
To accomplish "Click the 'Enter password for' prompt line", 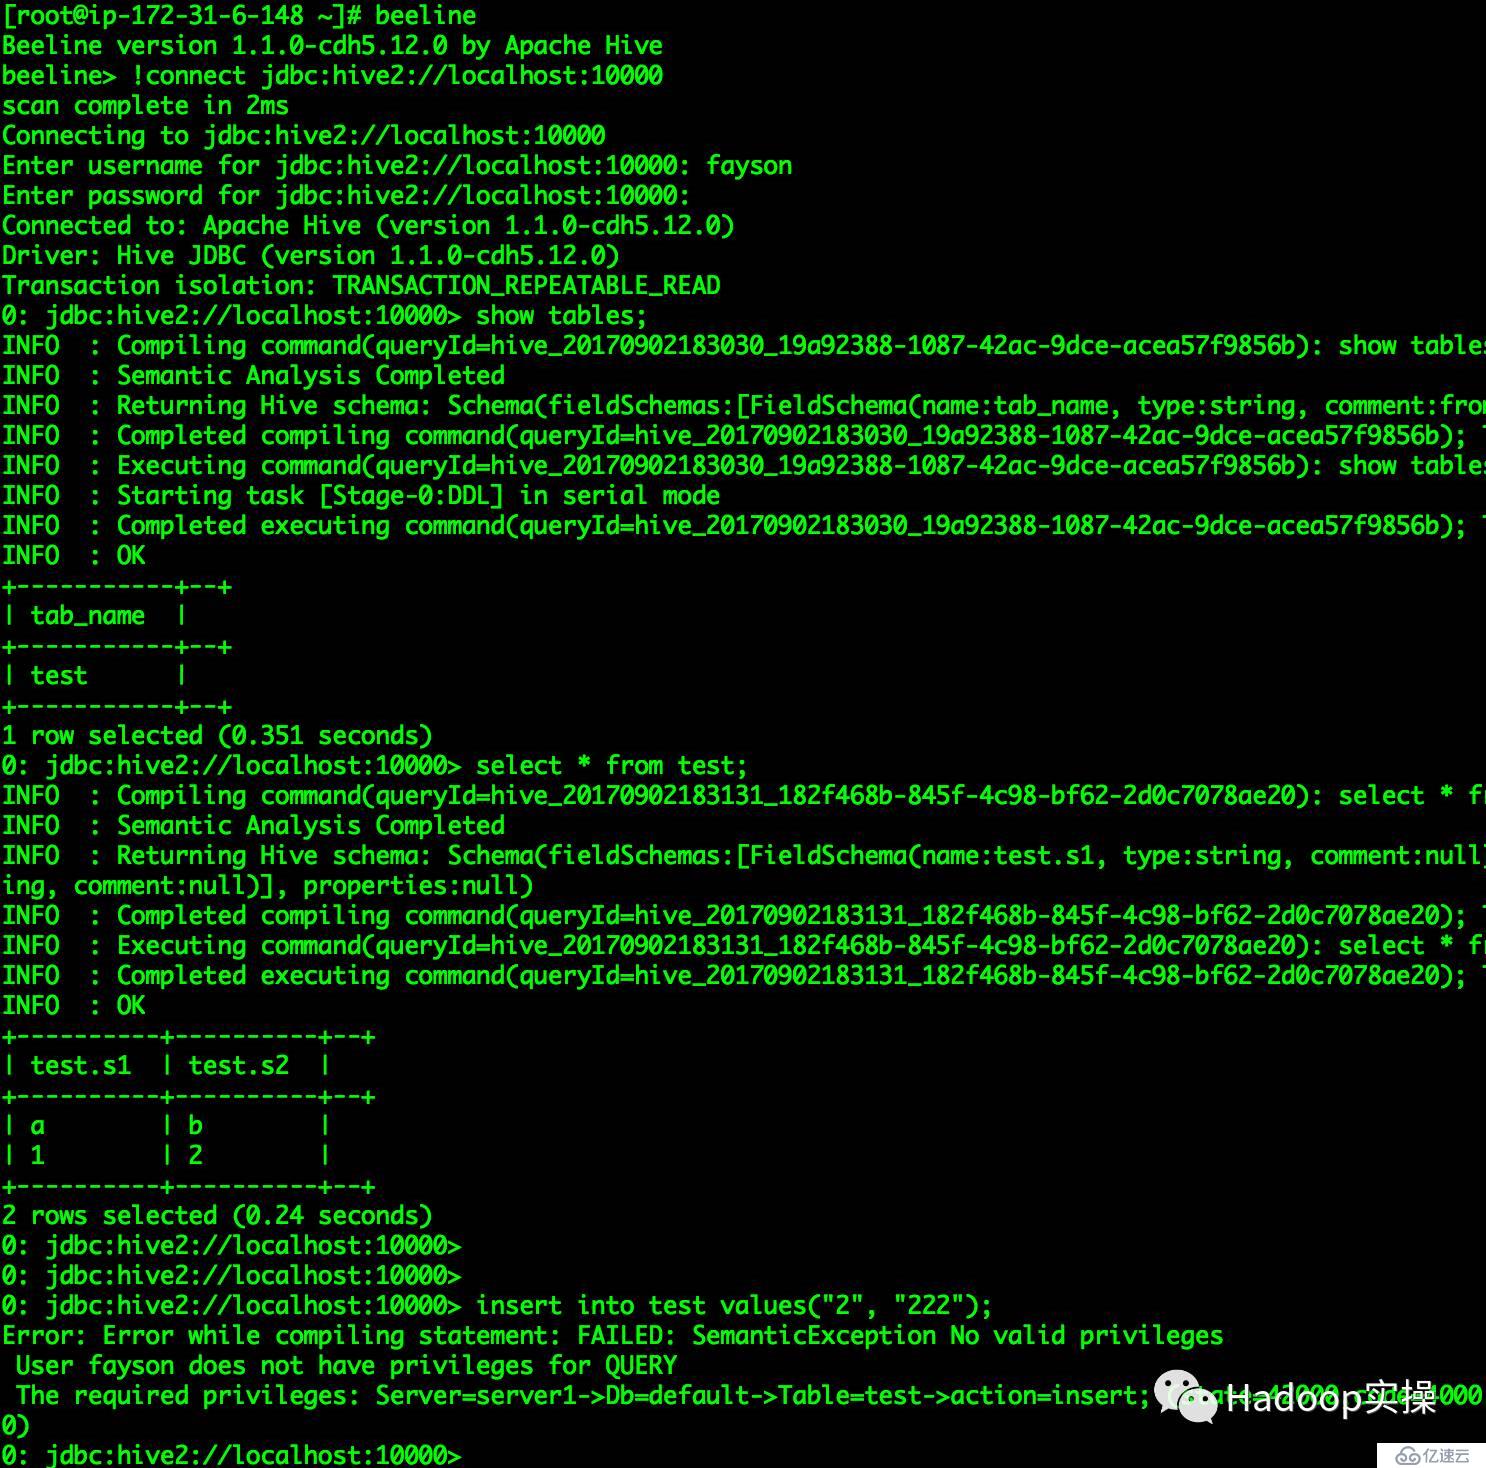I will pos(346,195).
